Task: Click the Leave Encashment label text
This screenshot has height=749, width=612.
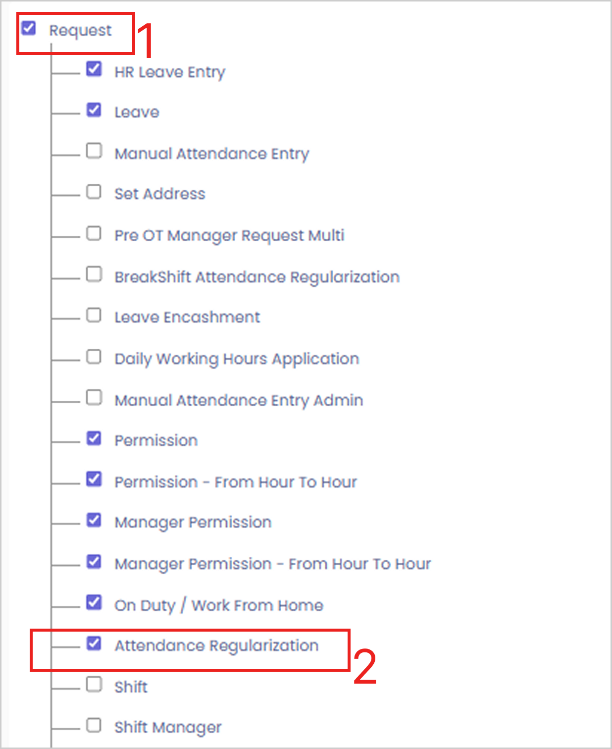Action: (187, 317)
